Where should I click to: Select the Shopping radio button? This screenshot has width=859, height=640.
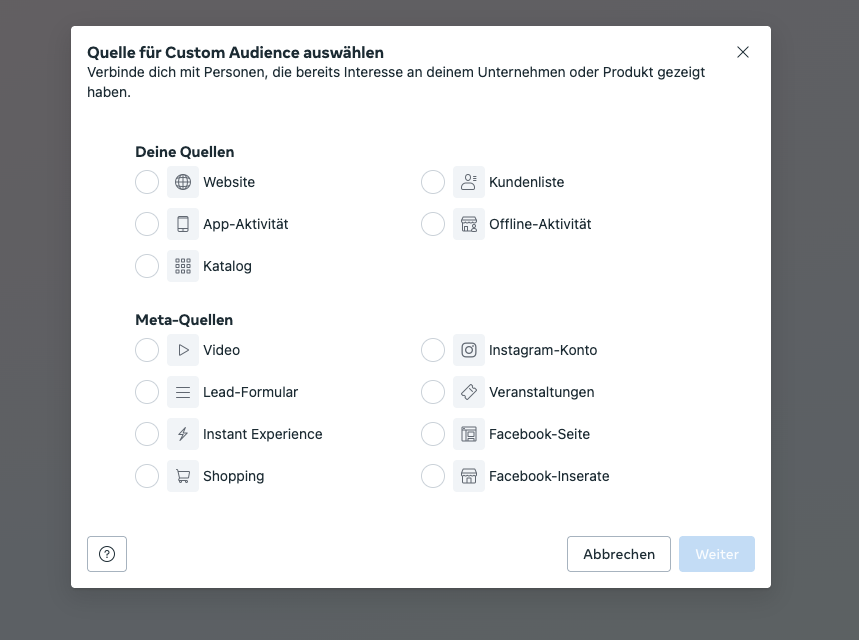pos(147,476)
